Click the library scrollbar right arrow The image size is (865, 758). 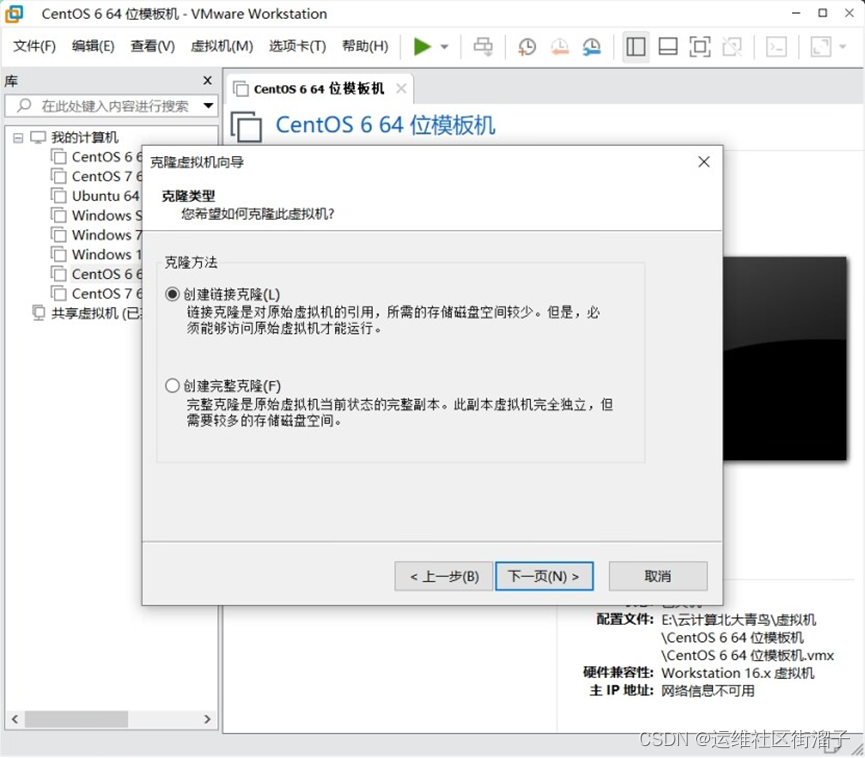[207, 719]
